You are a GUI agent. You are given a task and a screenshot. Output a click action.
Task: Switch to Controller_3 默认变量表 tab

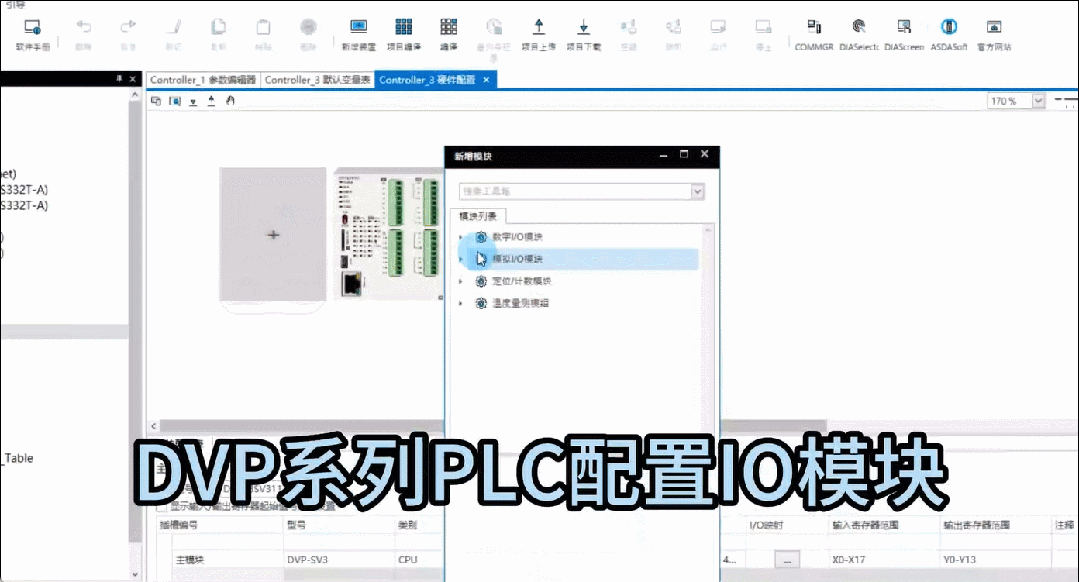tap(317, 80)
